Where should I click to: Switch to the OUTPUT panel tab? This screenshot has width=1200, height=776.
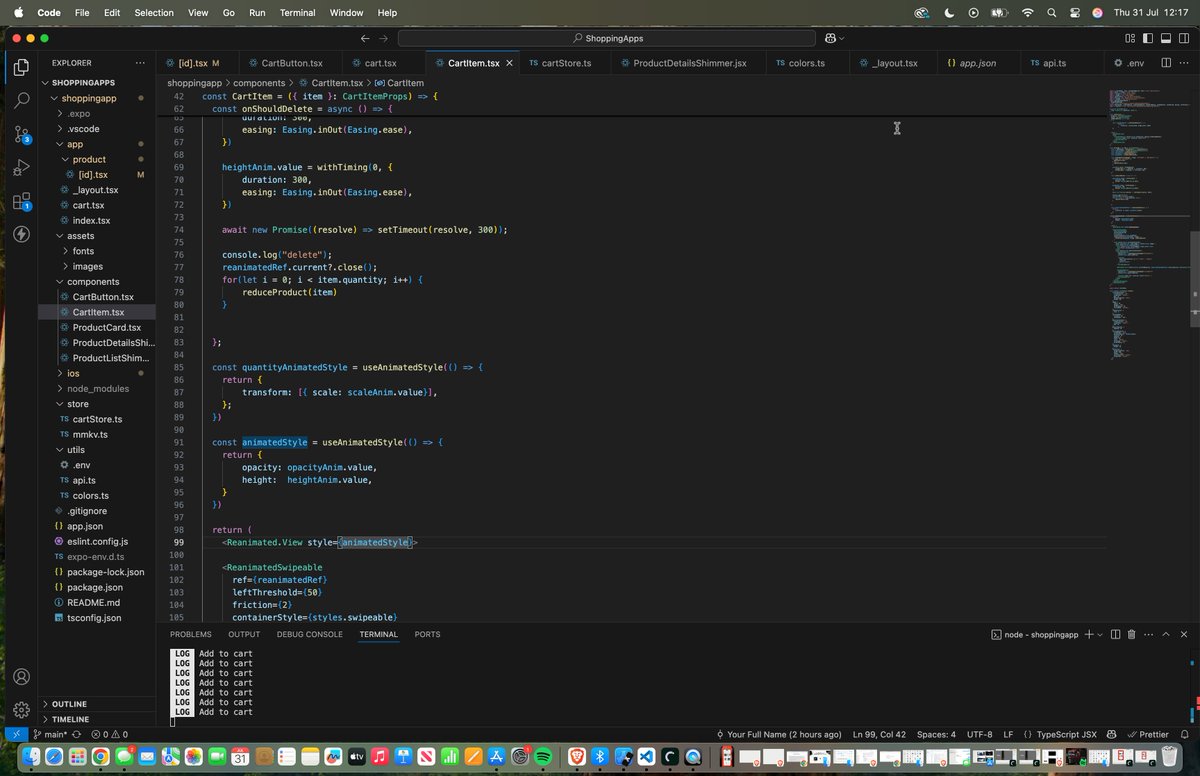coord(244,634)
